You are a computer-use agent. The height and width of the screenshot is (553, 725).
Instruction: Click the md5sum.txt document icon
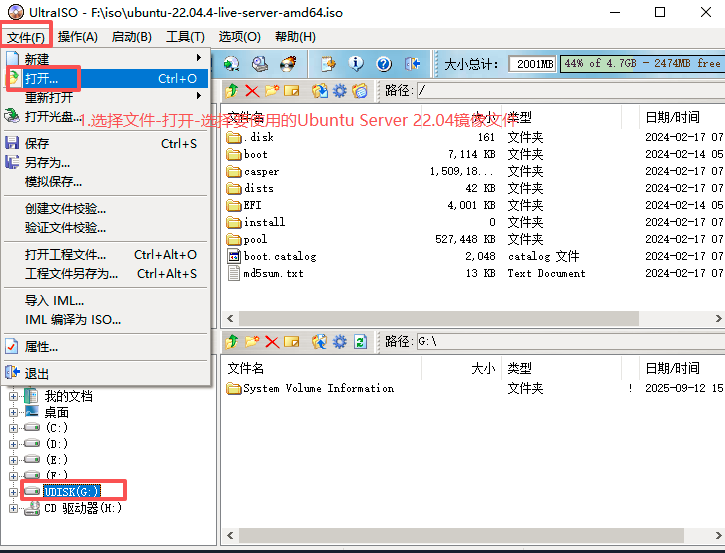click(234, 273)
